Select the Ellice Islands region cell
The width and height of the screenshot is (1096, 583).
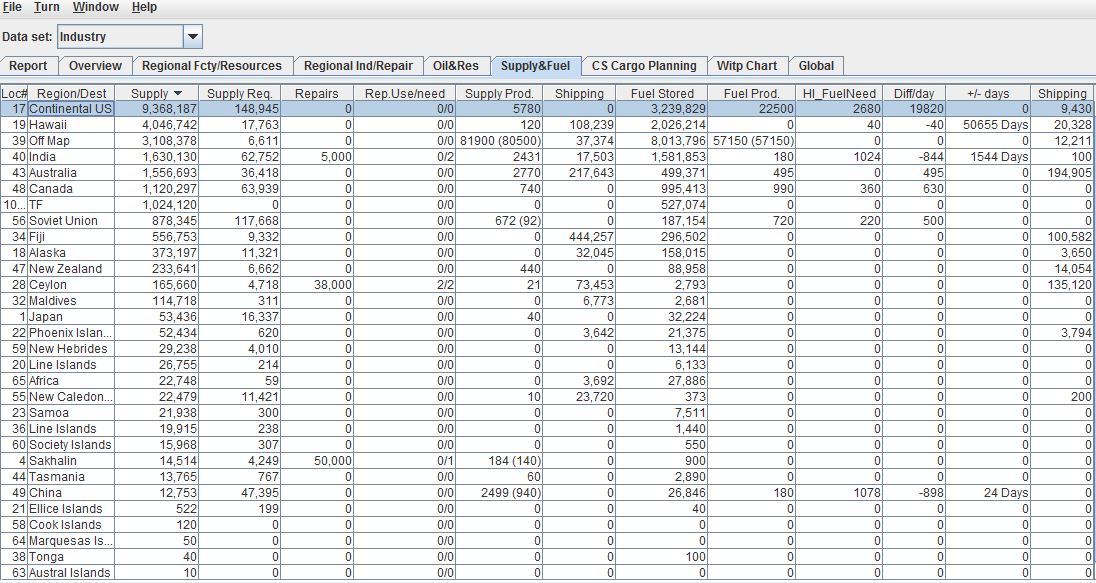point(71,509)
